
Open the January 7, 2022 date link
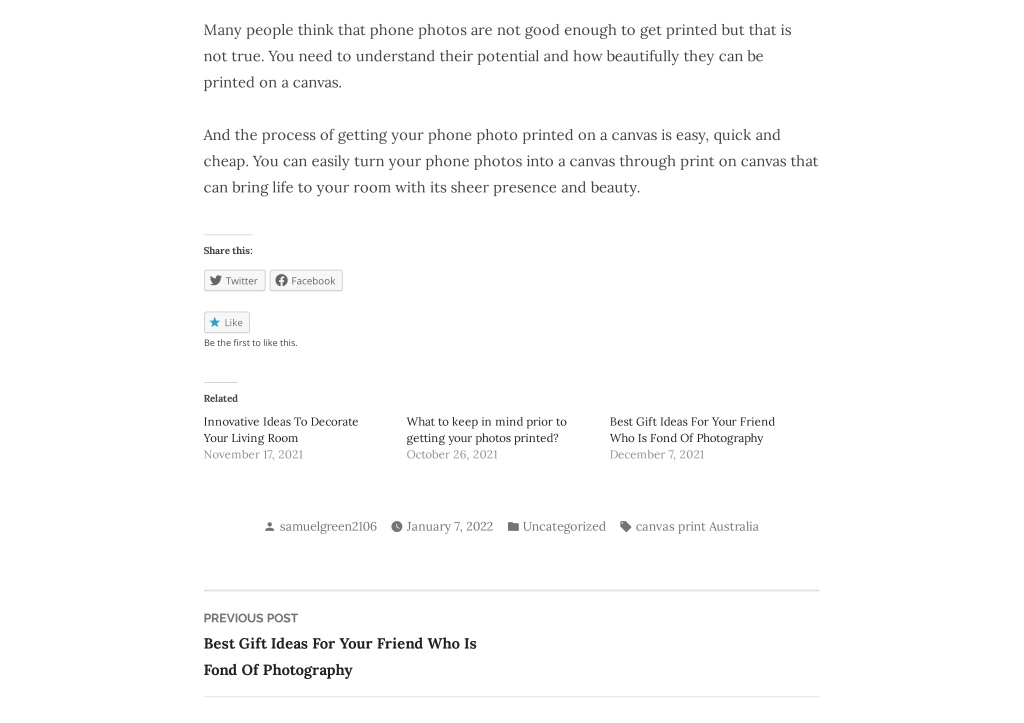(449, 526)
